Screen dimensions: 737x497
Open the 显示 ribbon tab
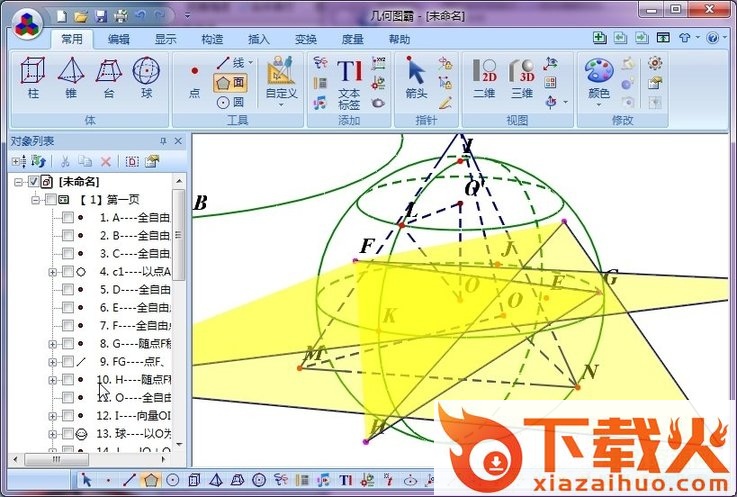[x=165, y=39]
